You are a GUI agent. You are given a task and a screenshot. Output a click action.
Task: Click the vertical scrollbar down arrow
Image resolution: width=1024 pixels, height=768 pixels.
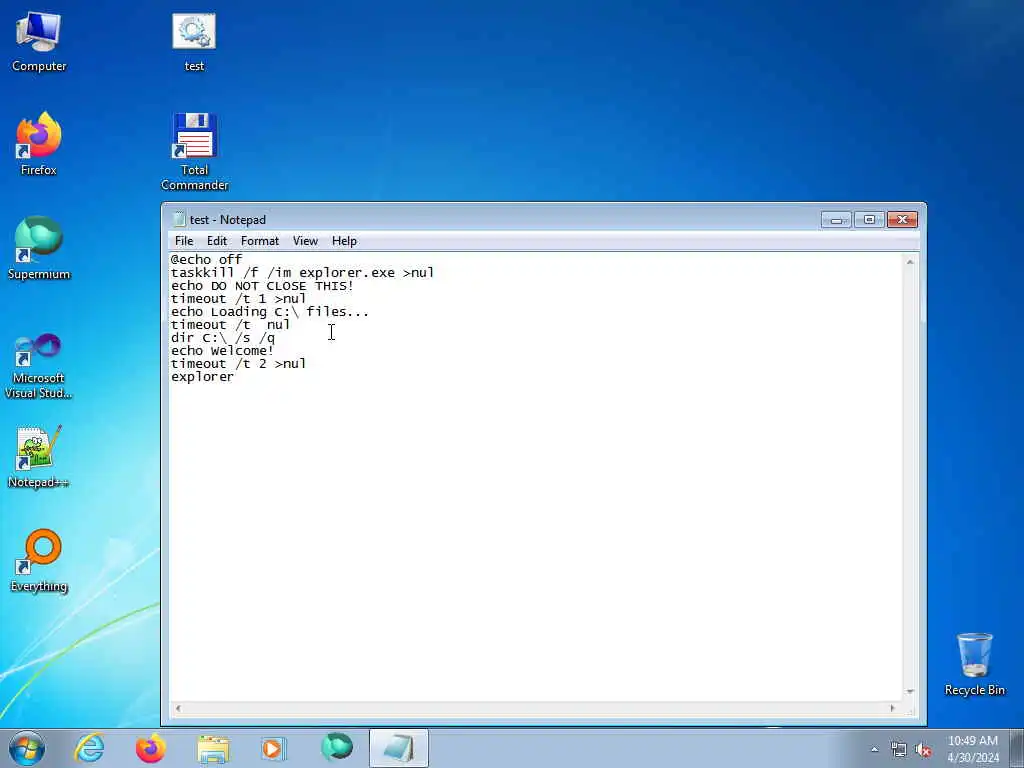[x=910, y=692]
